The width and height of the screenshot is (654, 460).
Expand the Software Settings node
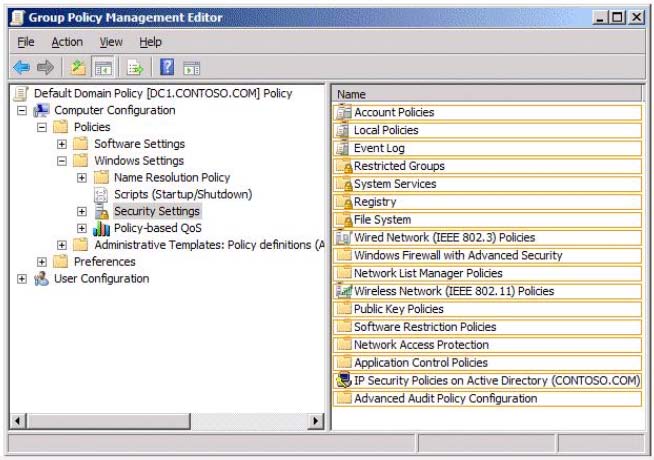[62, 144]
